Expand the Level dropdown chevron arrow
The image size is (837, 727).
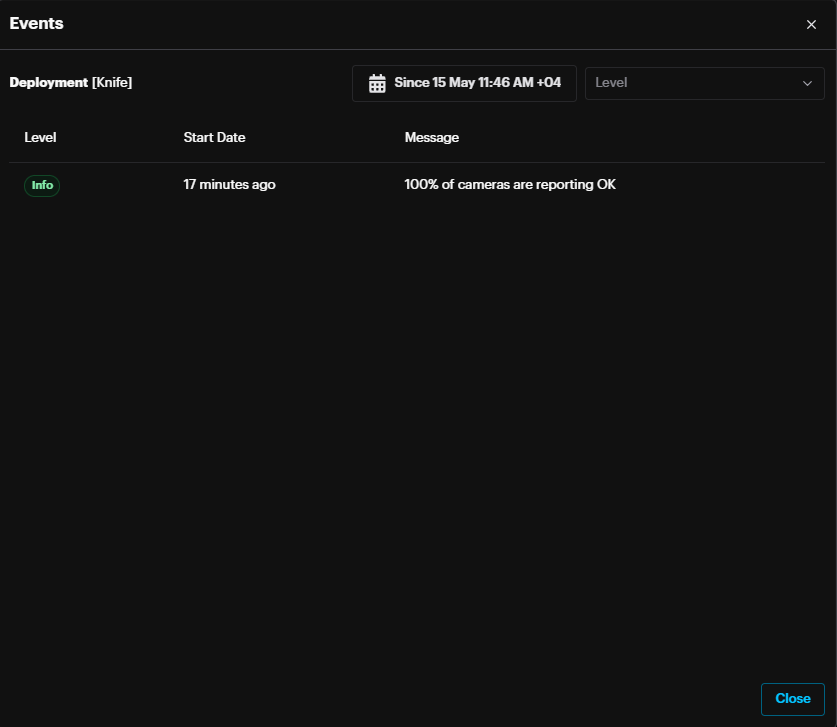coord(808,83)
